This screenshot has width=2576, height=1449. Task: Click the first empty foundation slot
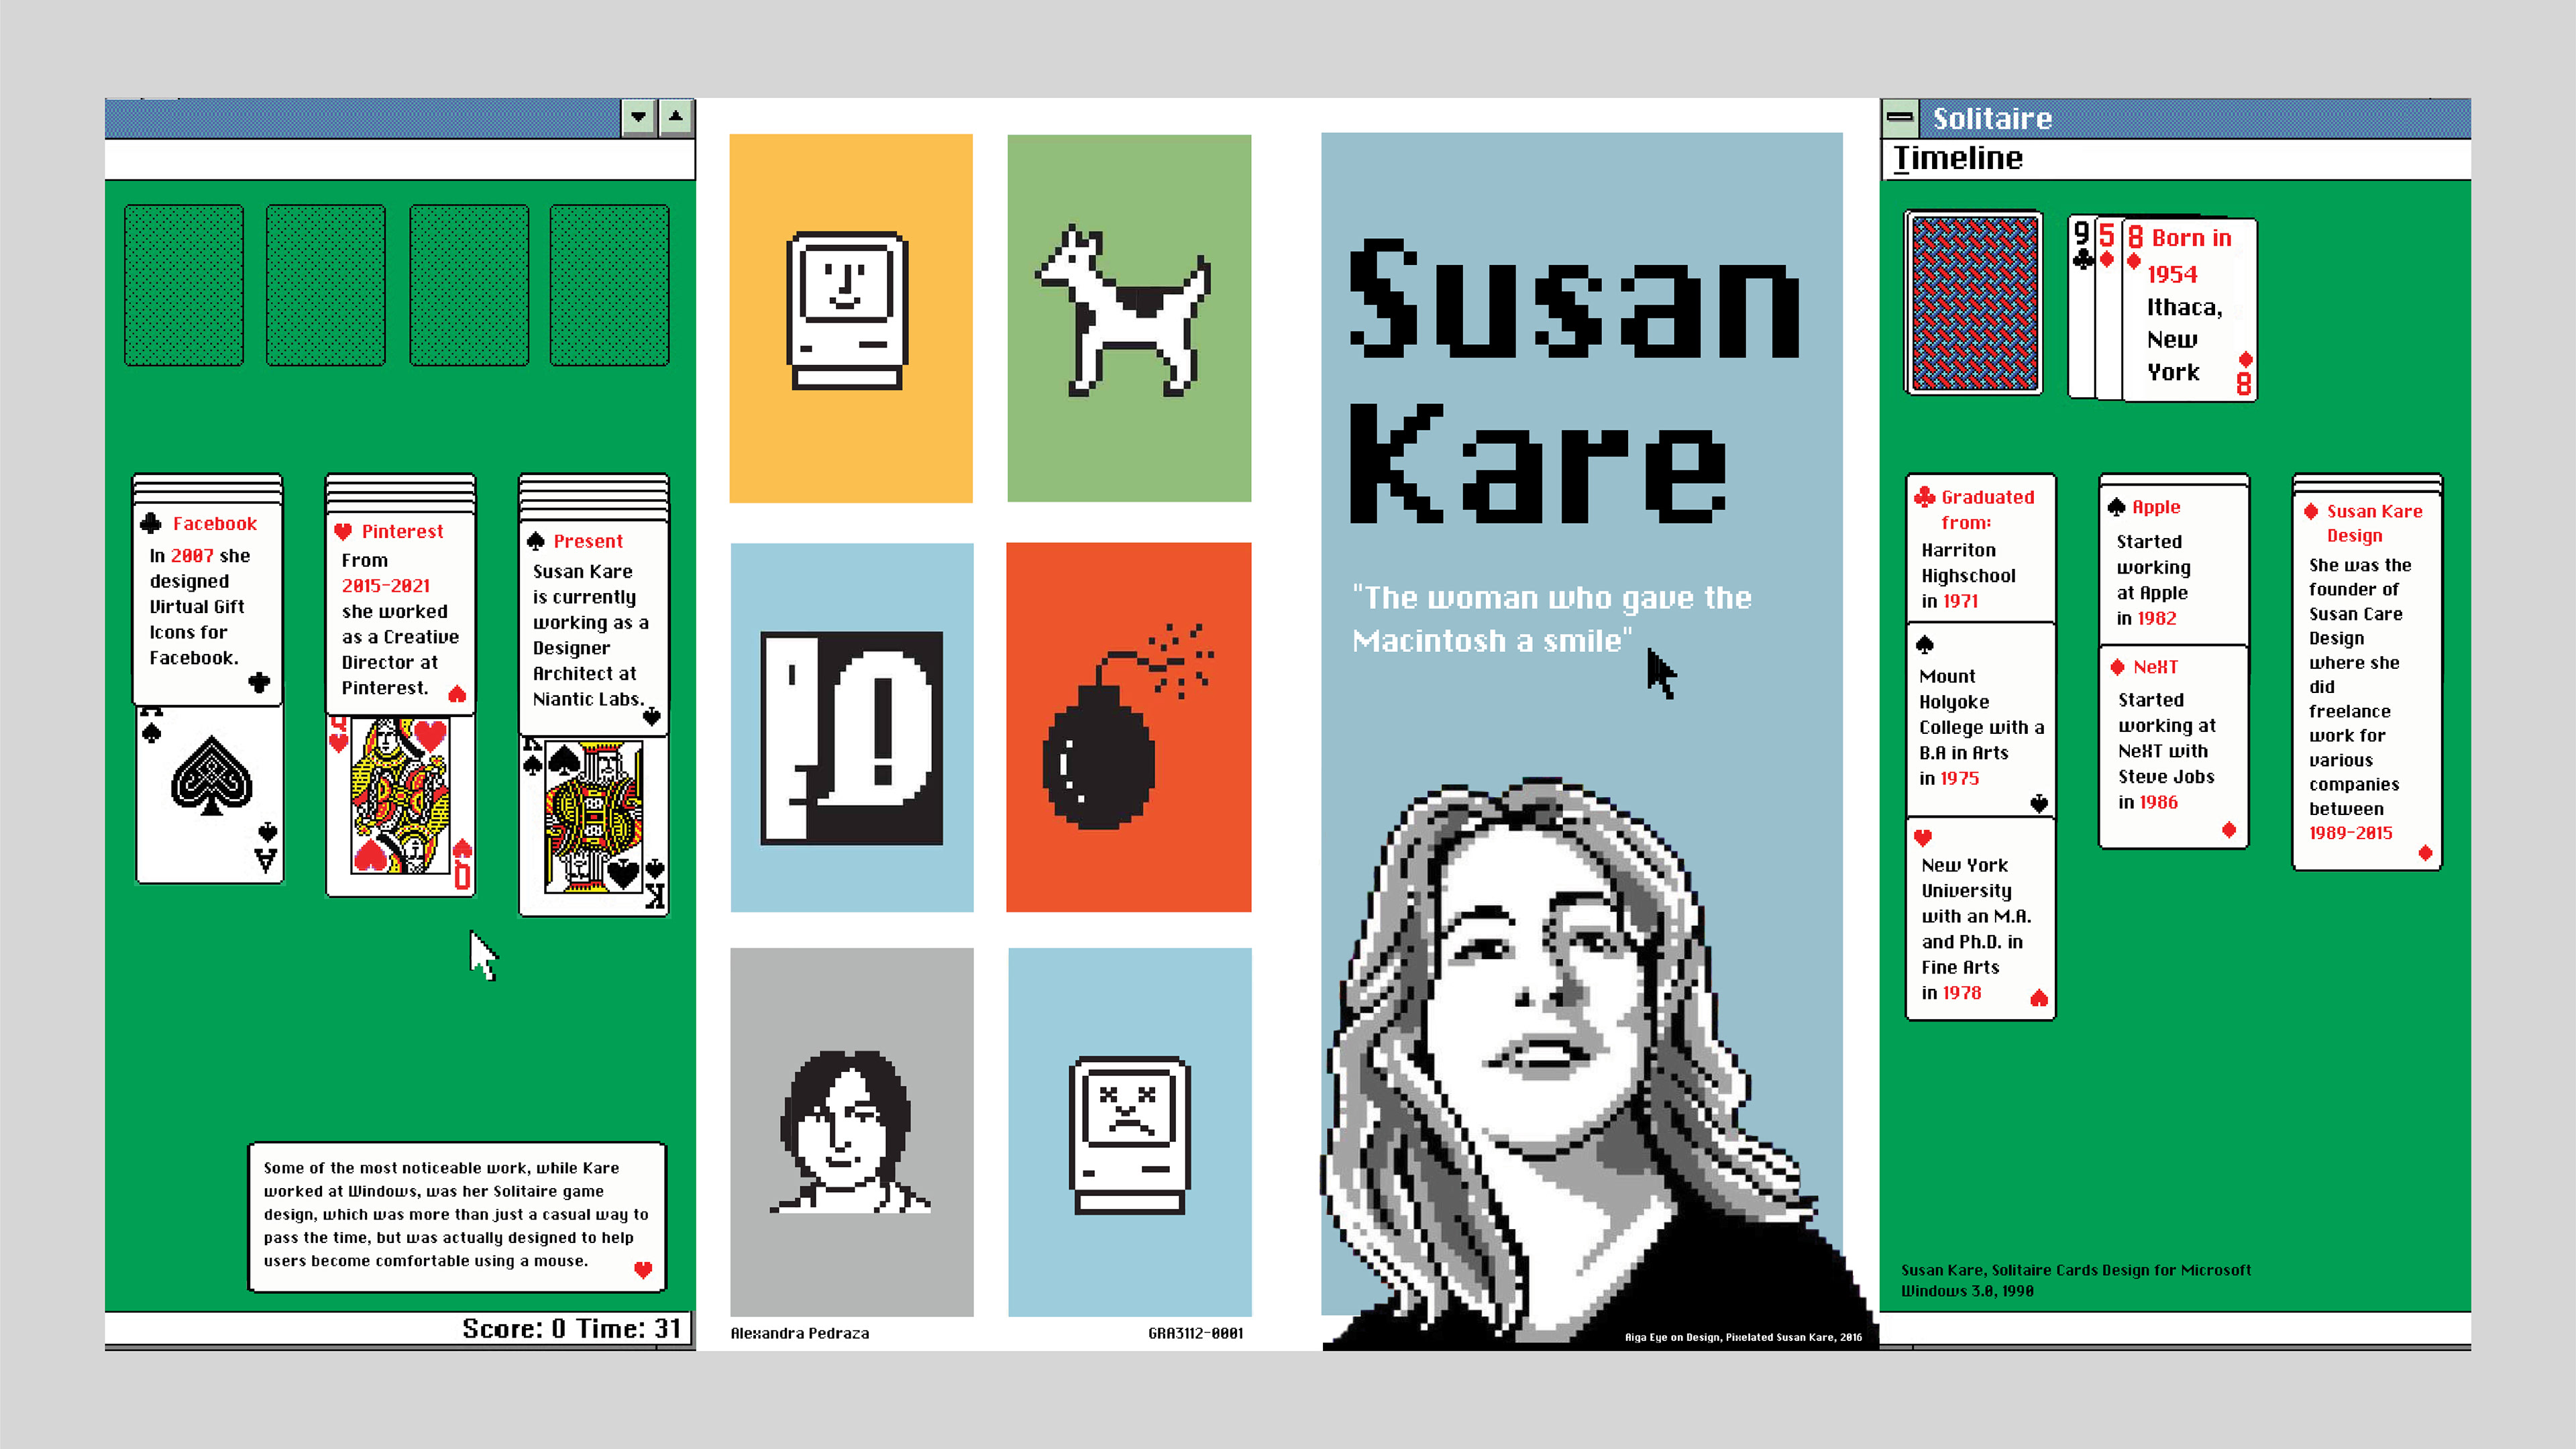point(184,285)
